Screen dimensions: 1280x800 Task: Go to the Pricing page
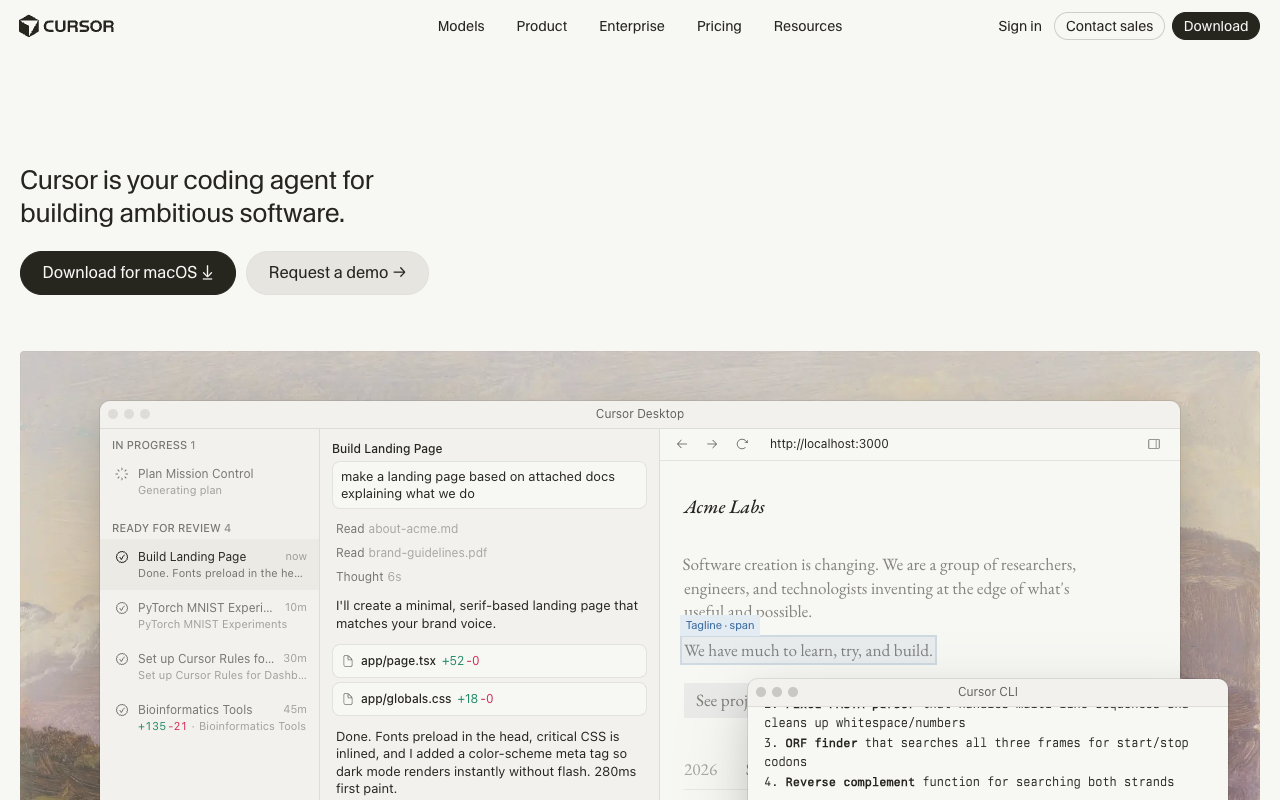(x=719, y=26)
